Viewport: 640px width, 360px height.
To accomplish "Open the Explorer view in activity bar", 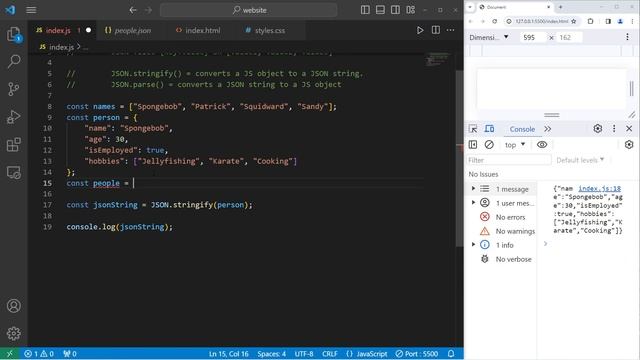I will coord(14,34).
